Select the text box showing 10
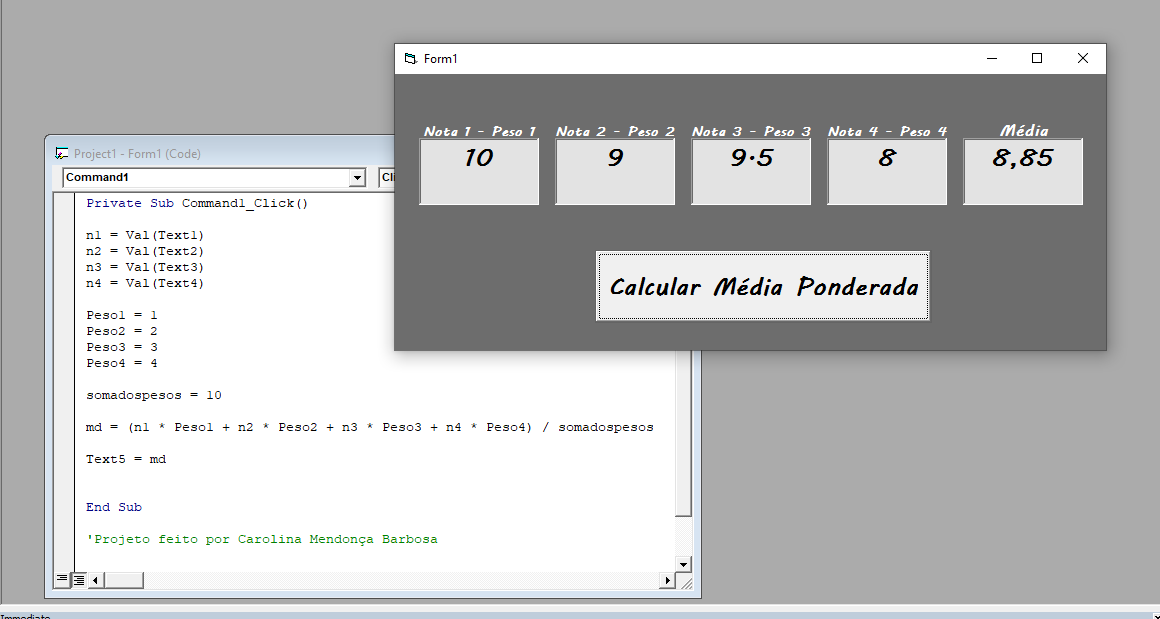Viewport: 1160px width, 619px height. pos(479,172)
